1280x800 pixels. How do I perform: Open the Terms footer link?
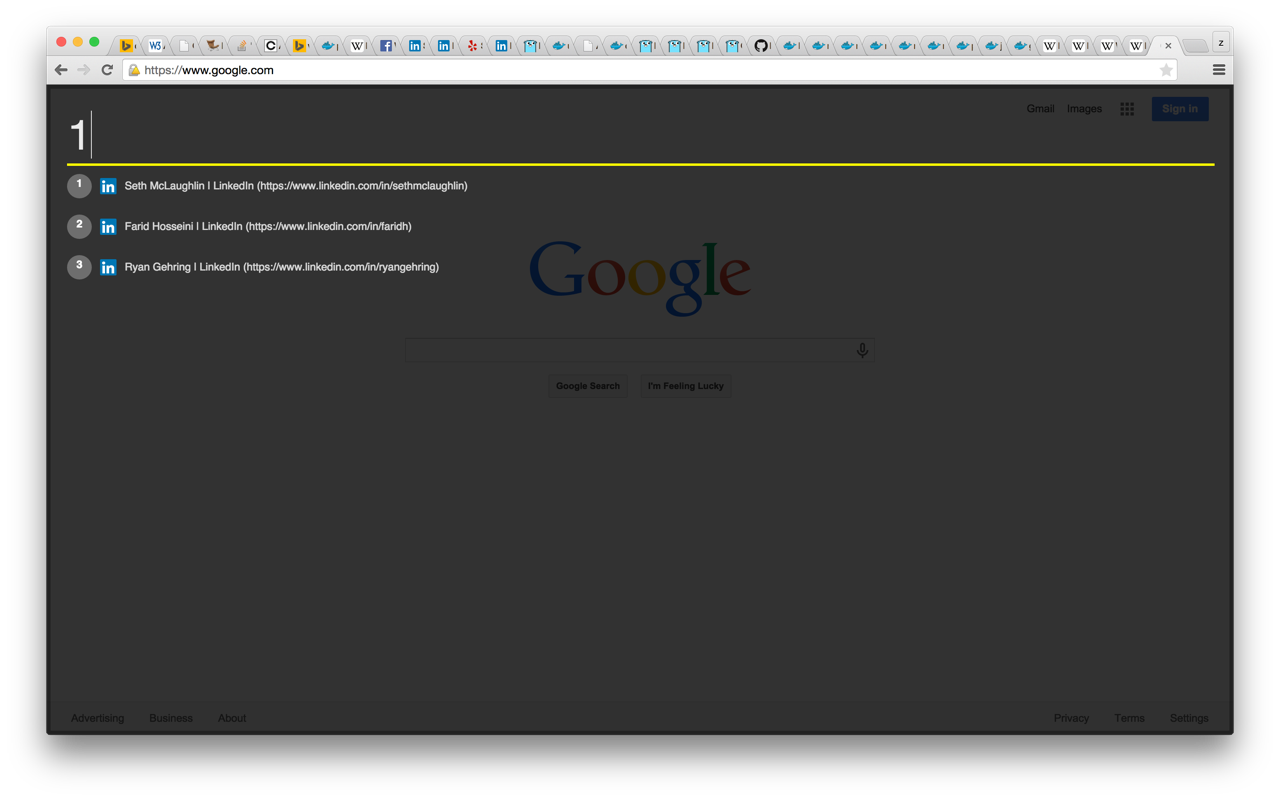point(1129,718)
